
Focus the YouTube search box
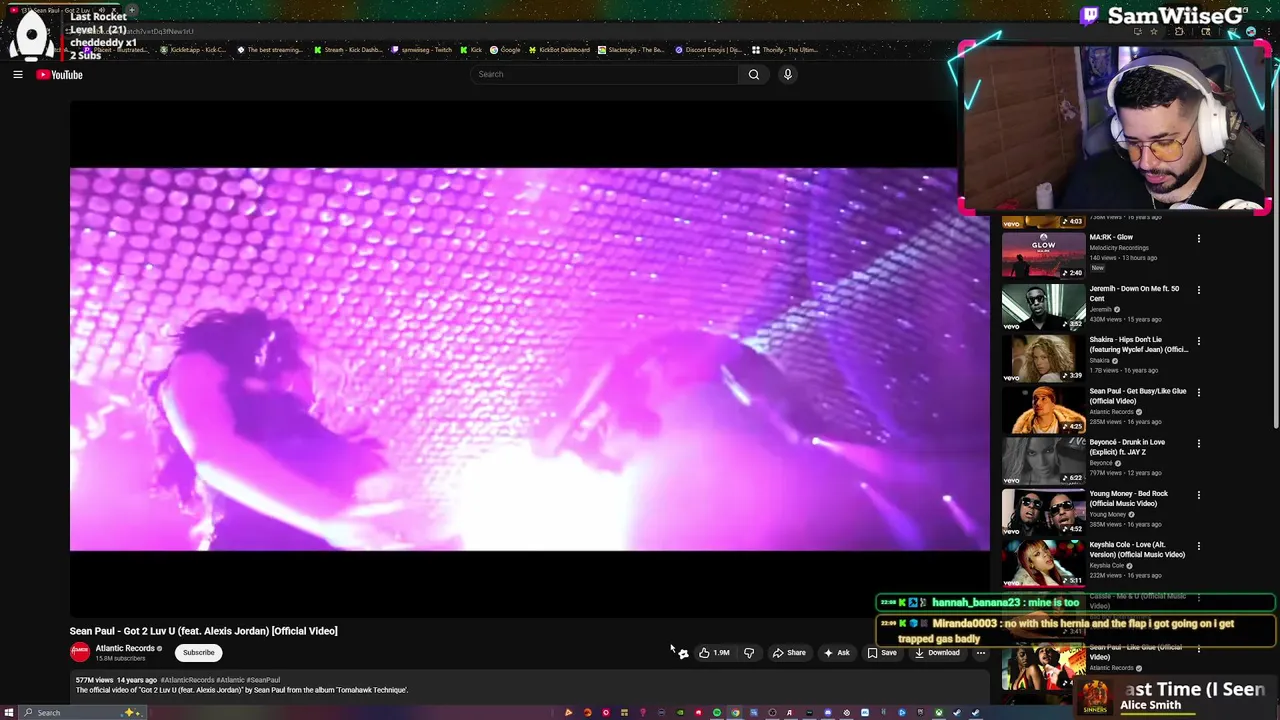tap(604, 74)
